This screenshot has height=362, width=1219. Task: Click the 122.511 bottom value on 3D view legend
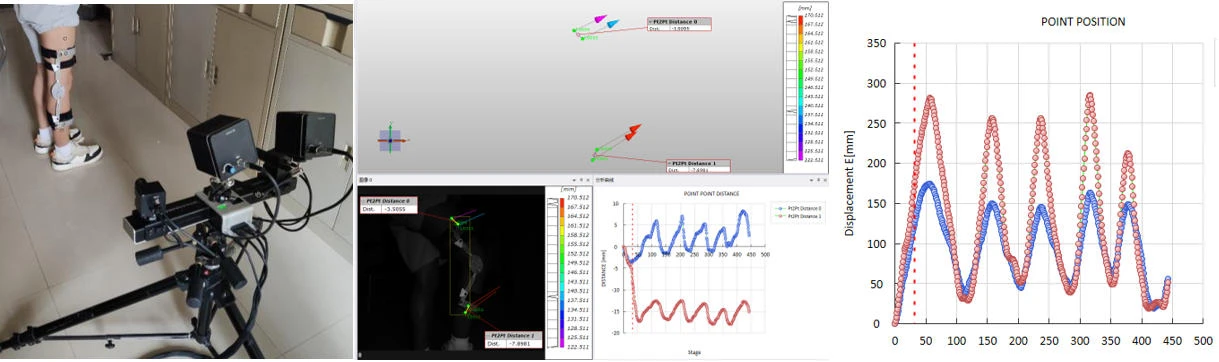(x=813, y=159)
